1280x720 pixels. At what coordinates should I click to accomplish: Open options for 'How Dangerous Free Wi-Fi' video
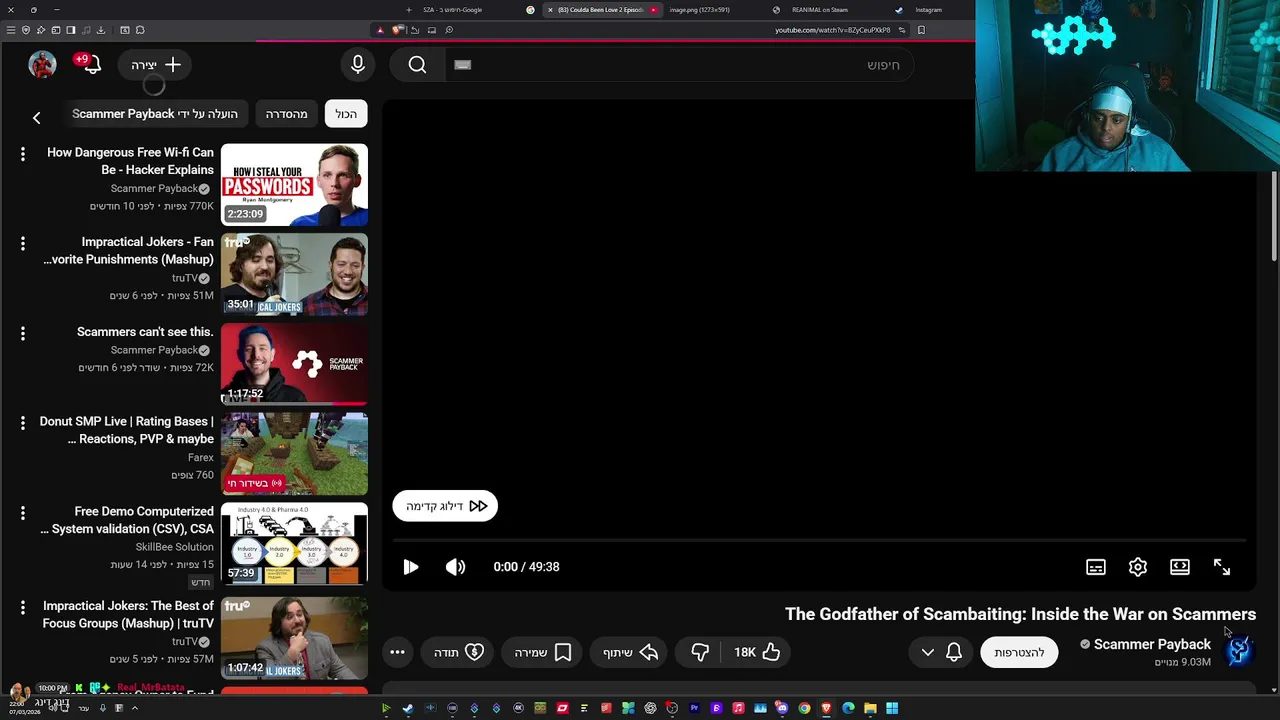pos(22,154)
